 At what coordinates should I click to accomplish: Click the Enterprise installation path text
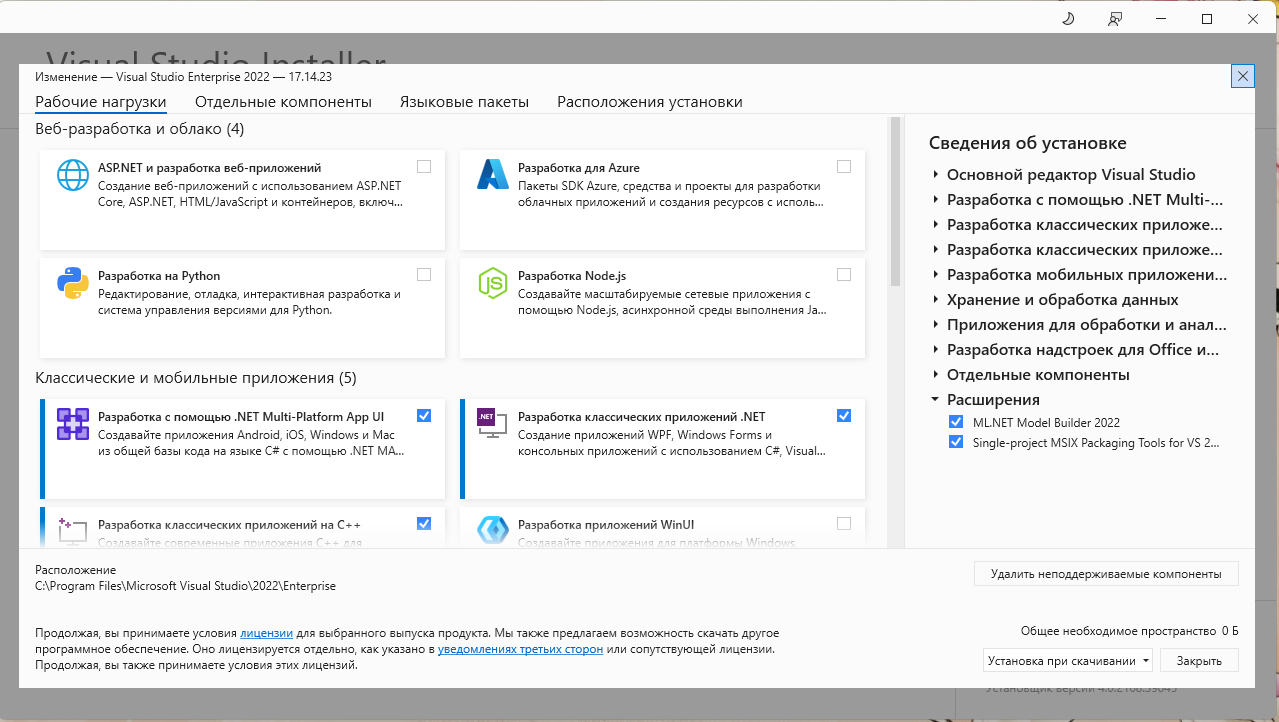(x=185, y=586)
